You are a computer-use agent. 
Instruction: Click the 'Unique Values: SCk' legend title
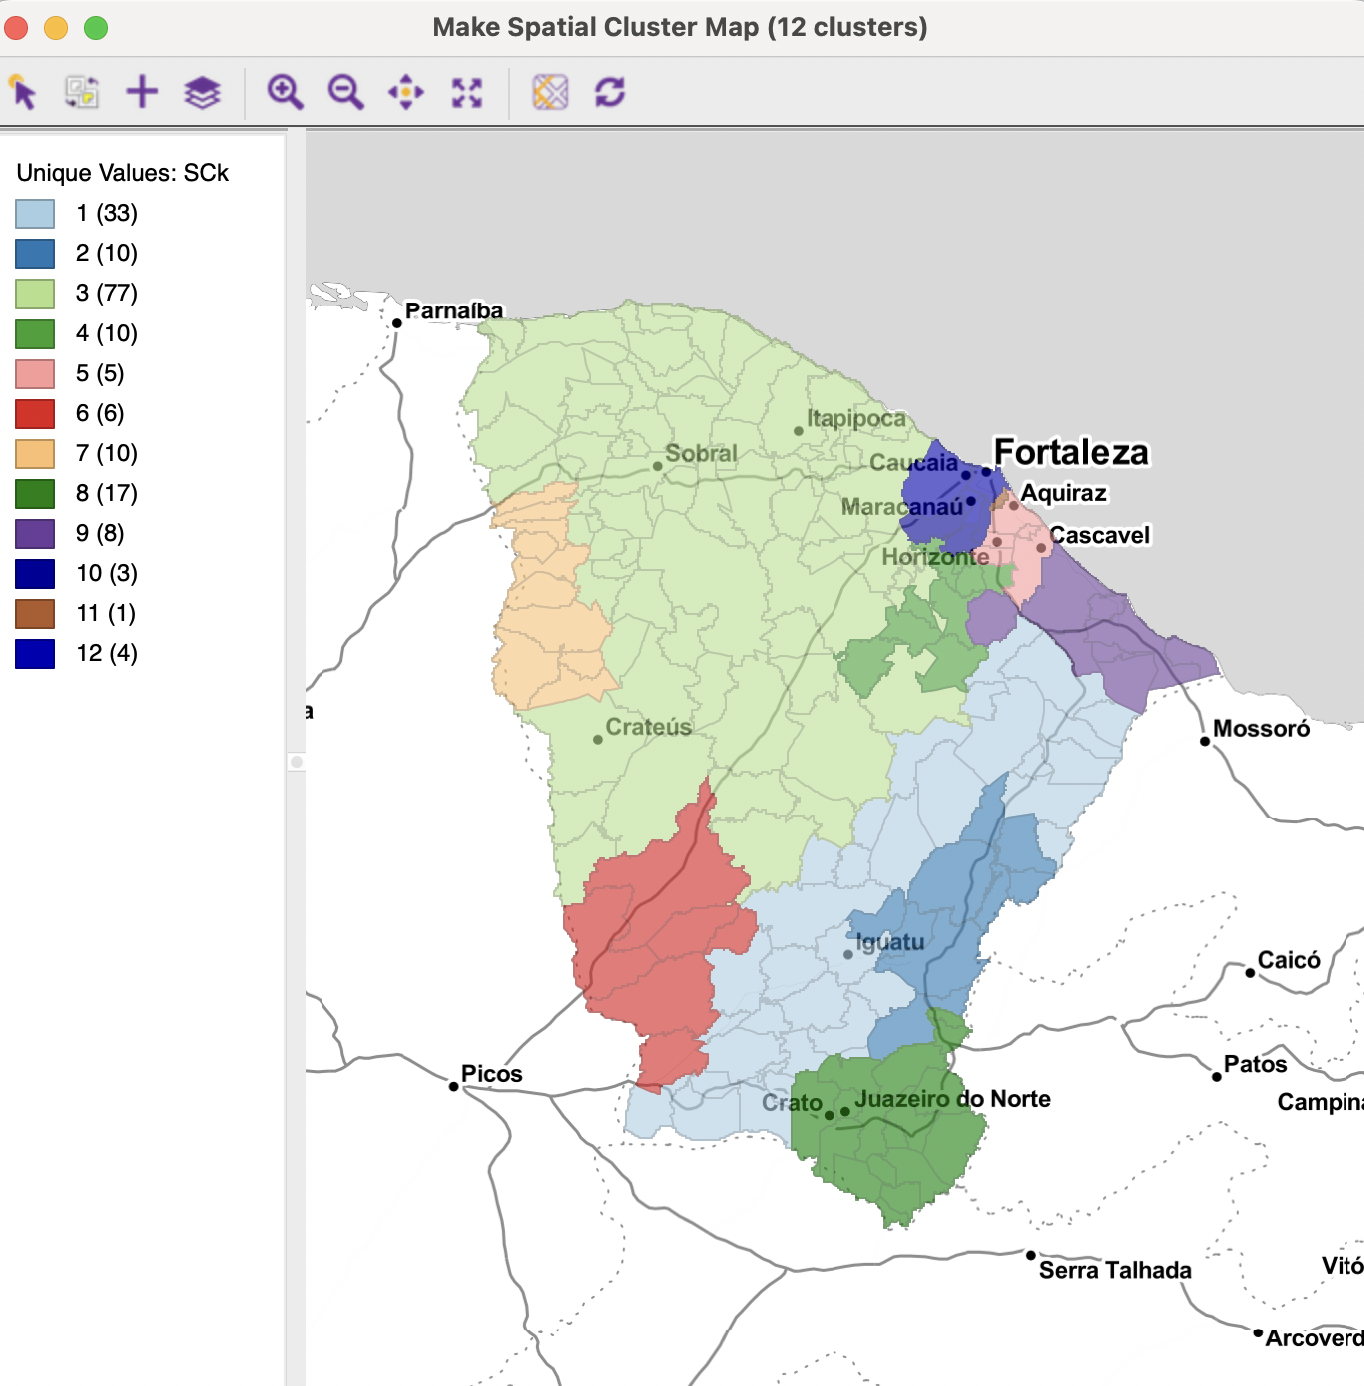[x=123, y=173]
